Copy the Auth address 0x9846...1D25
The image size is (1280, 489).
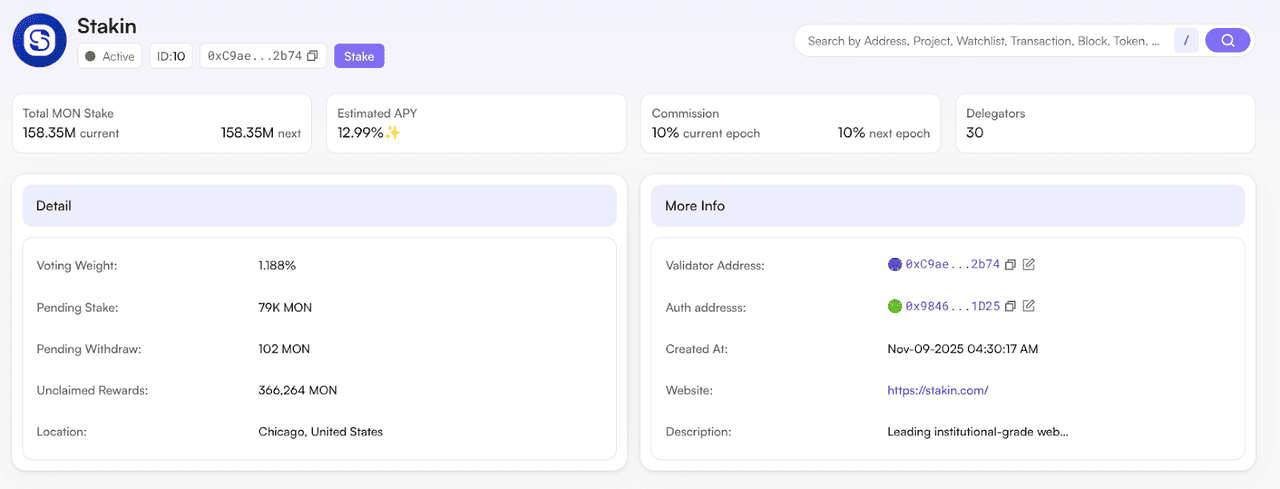pyautogui.click(x=1010, y=306)
